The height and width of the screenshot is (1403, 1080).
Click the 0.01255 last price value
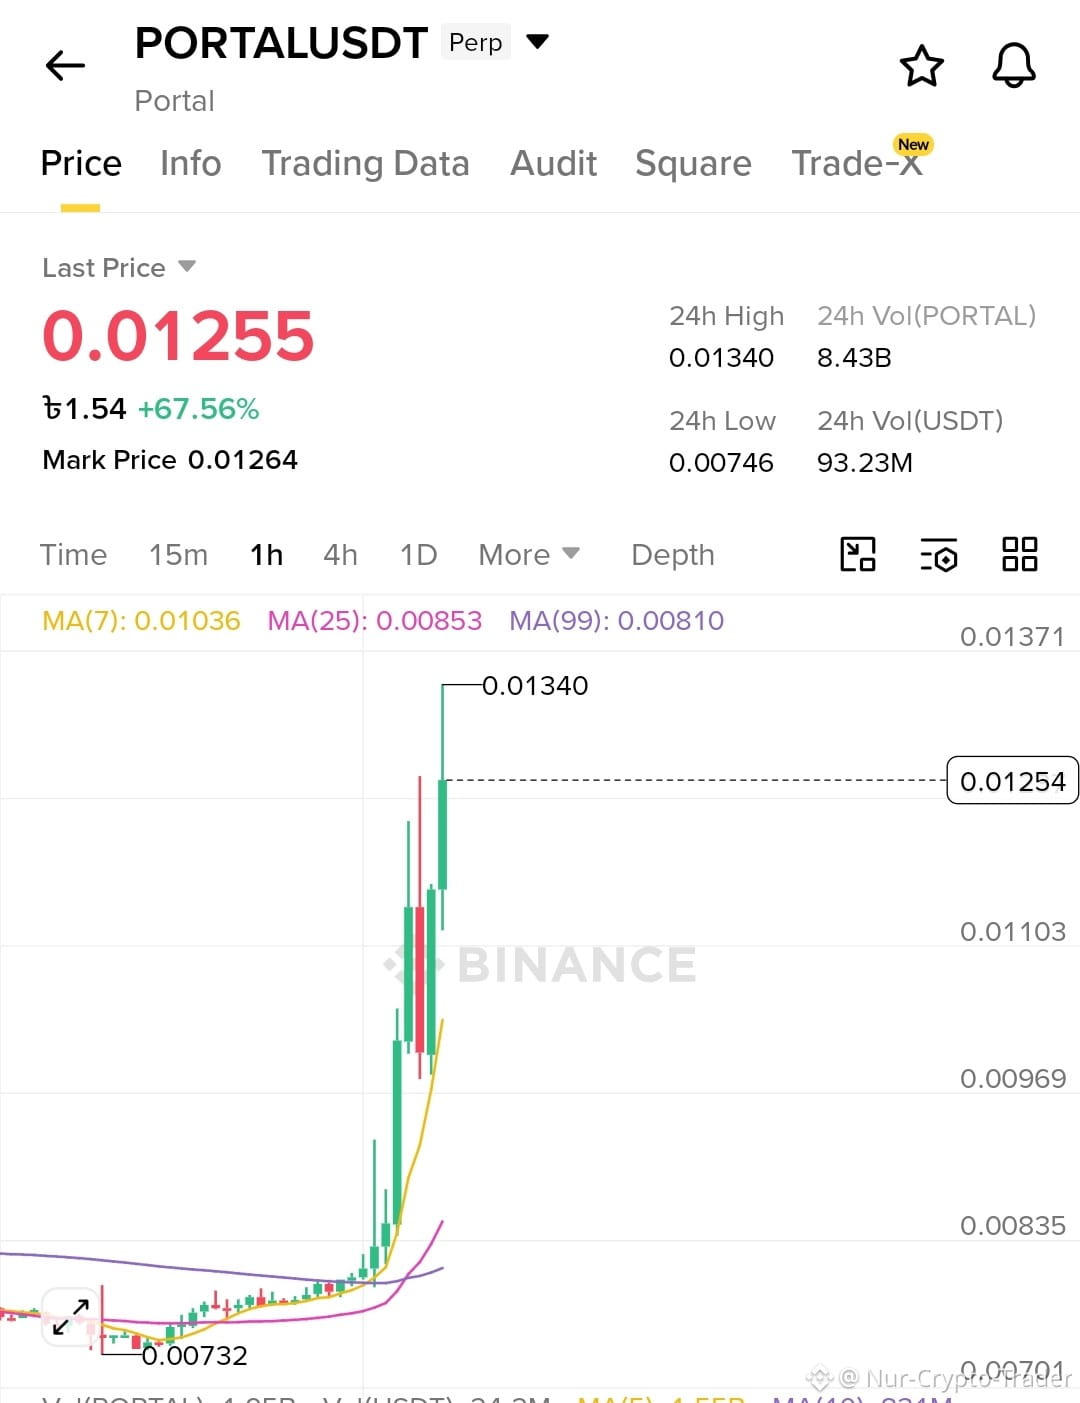coord(178,336)
